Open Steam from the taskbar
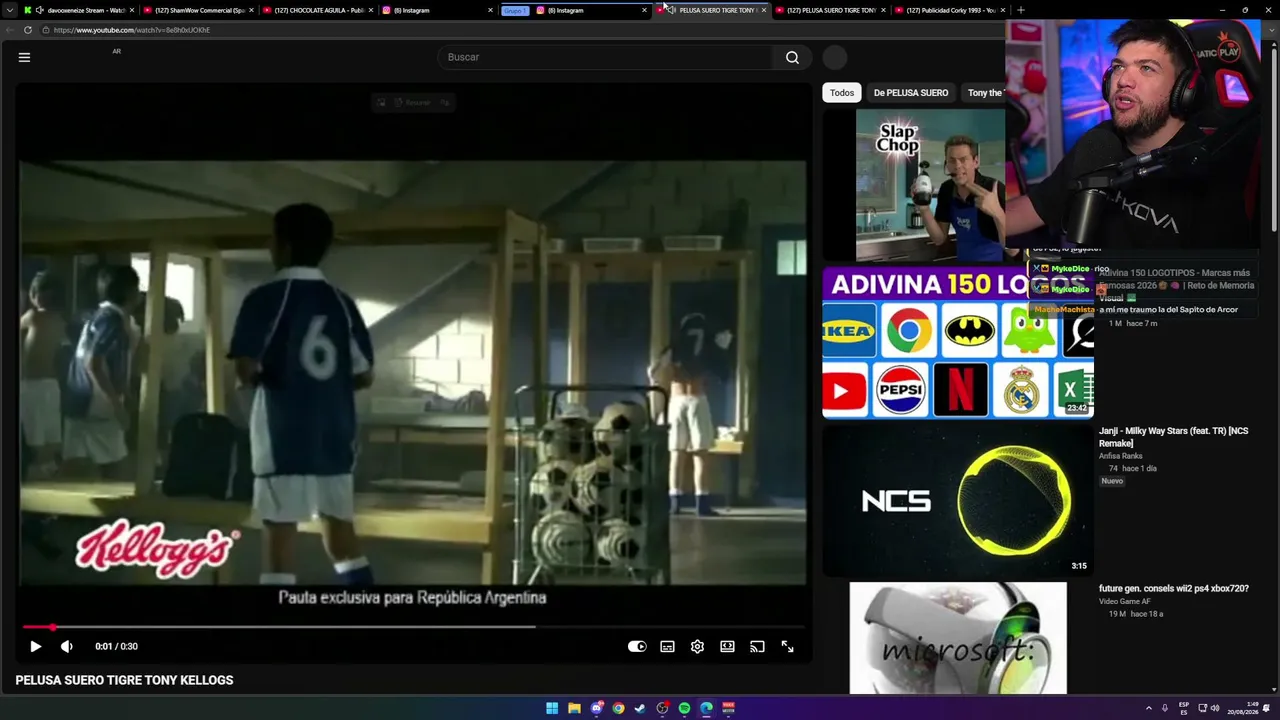 (640, 708)
